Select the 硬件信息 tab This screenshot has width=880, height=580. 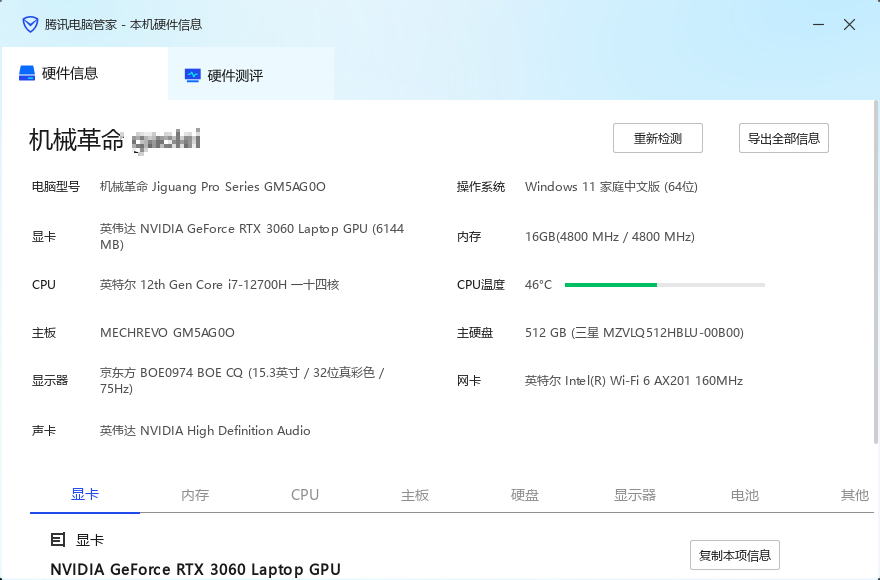coord(85,74)
